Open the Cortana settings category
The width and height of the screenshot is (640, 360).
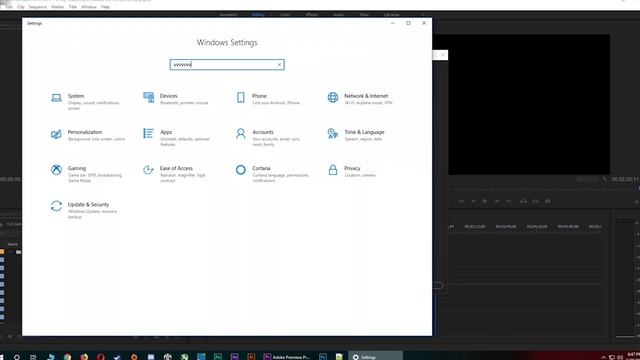click(272, 174)
